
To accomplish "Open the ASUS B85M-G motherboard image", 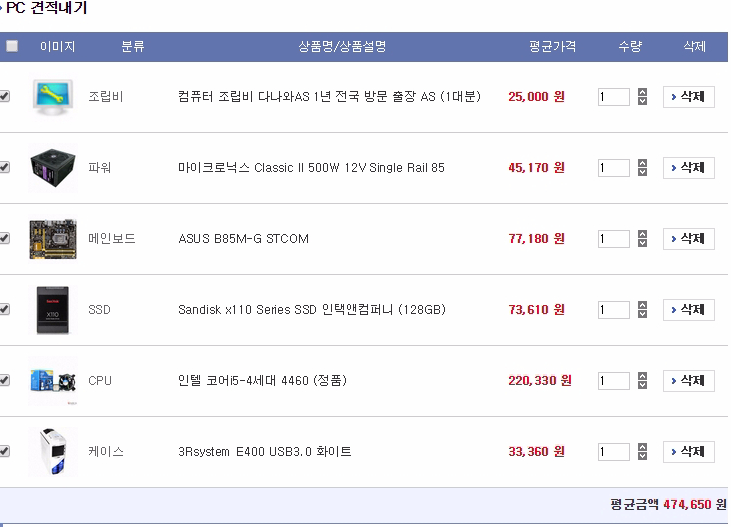I will 53,239.
